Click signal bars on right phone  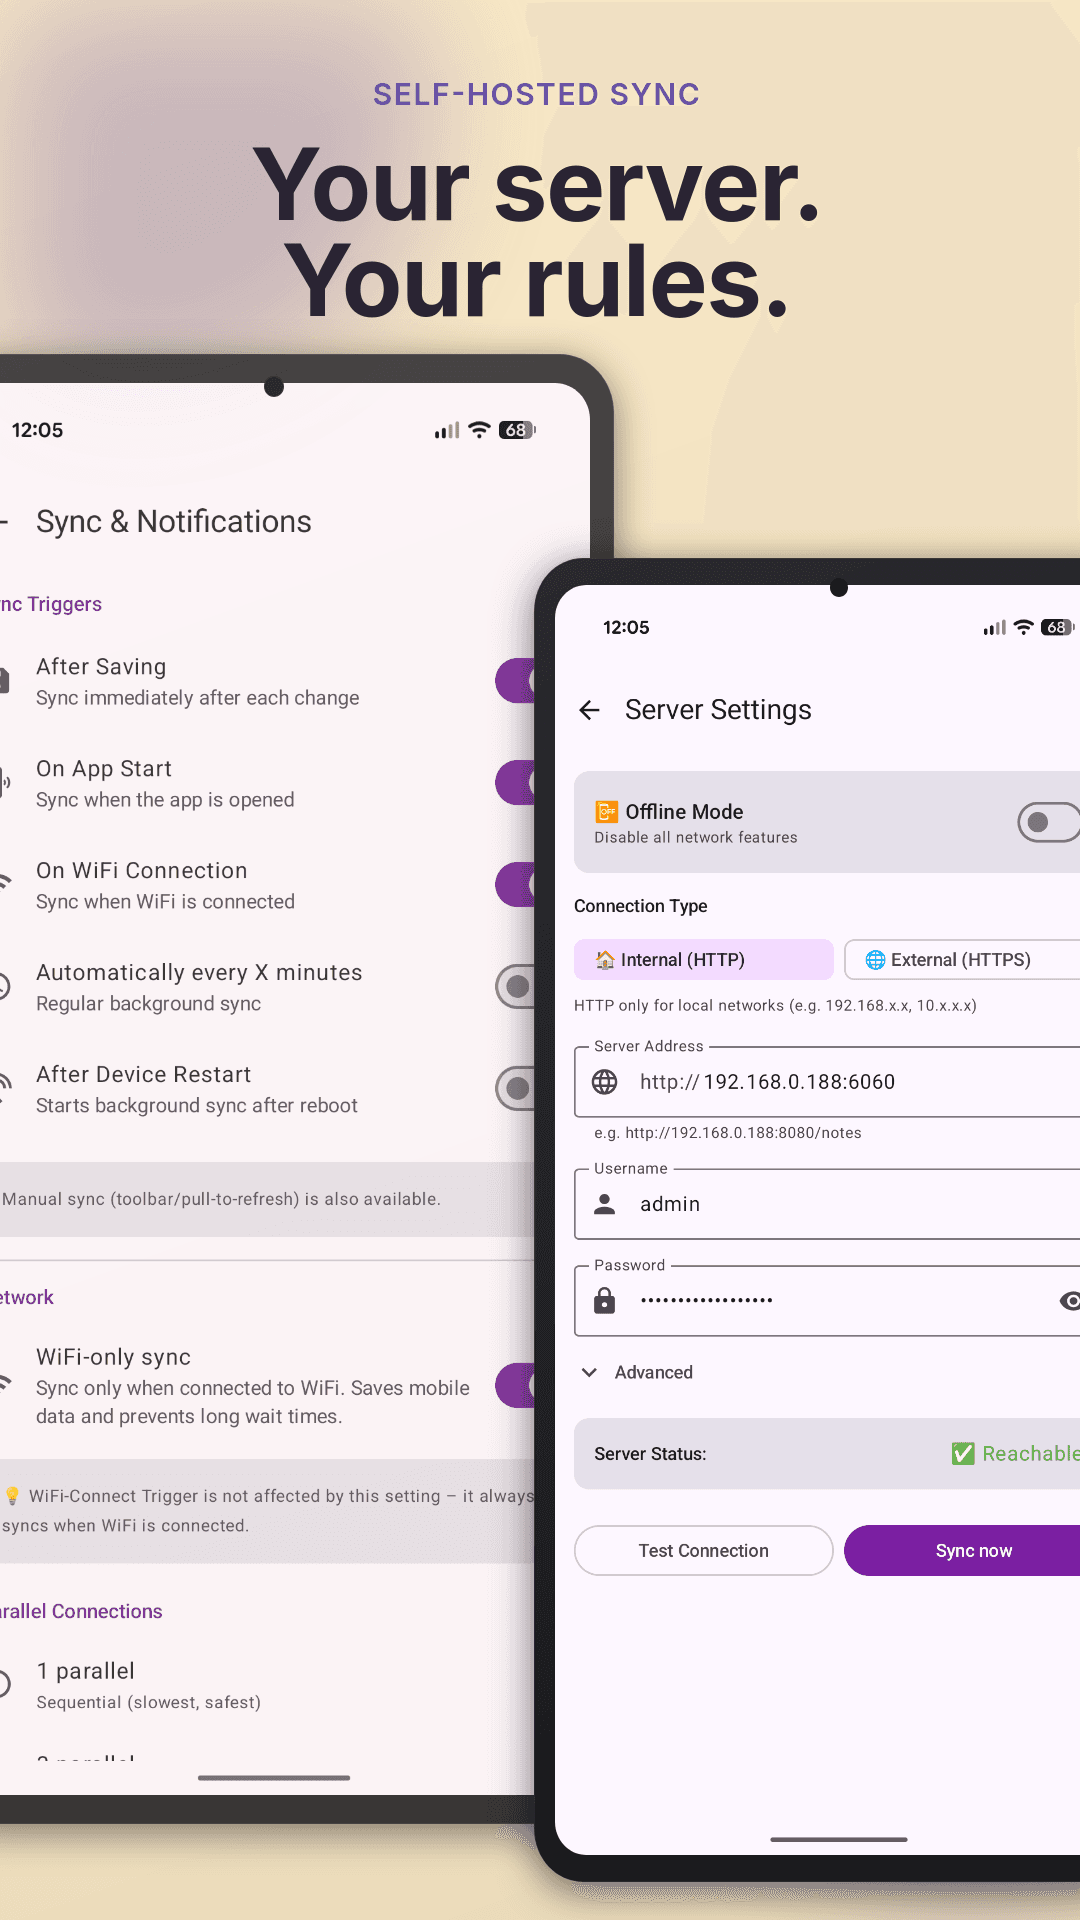coord(994,627)
